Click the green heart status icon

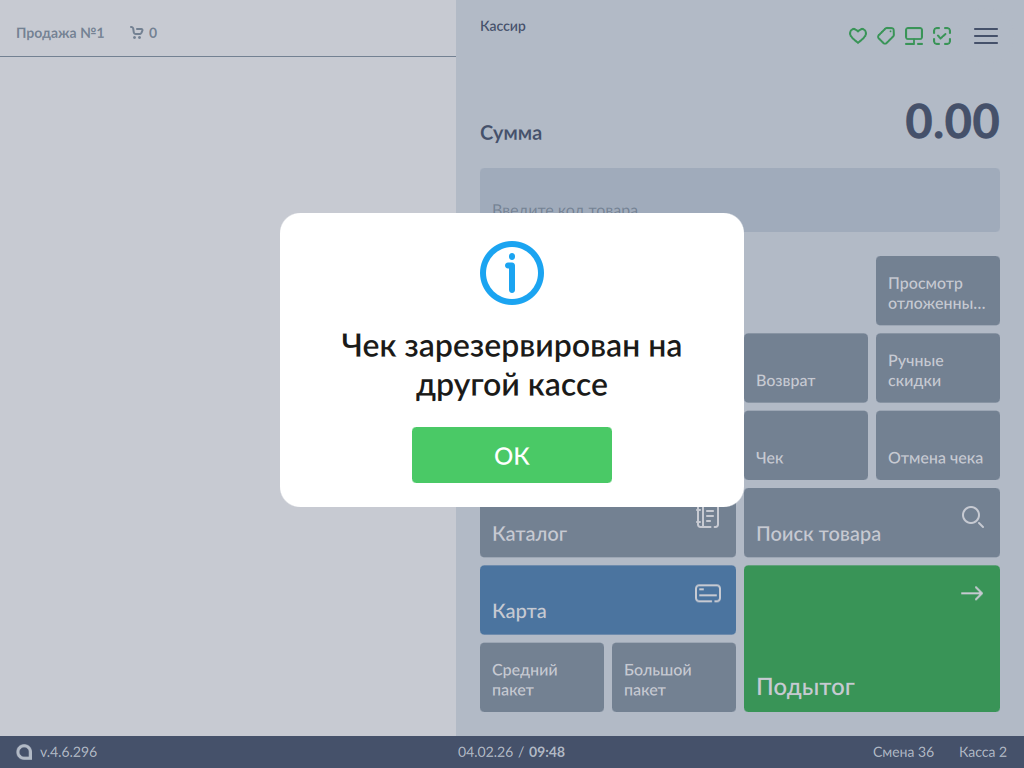pos(857,36)
